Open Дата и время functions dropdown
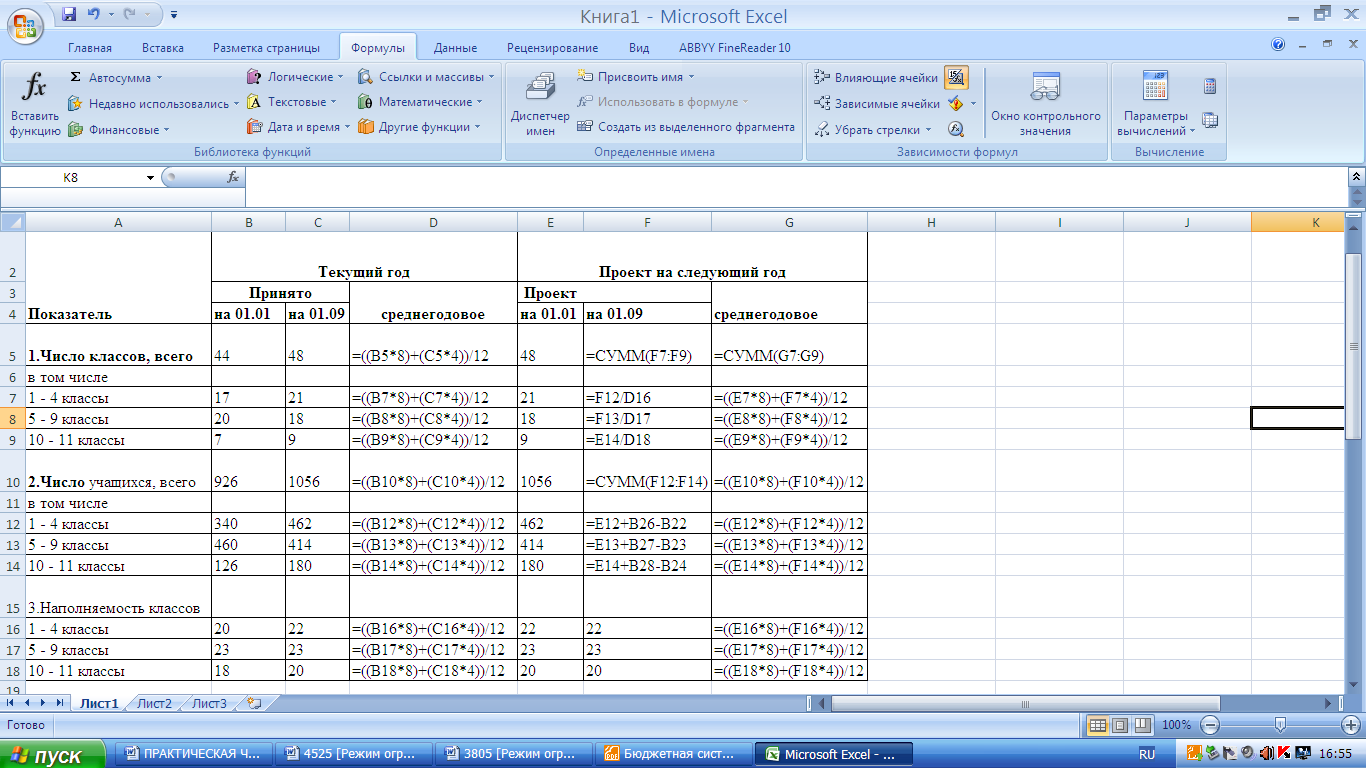This screenshot has width=1366, height=768. tap(346, 127)
